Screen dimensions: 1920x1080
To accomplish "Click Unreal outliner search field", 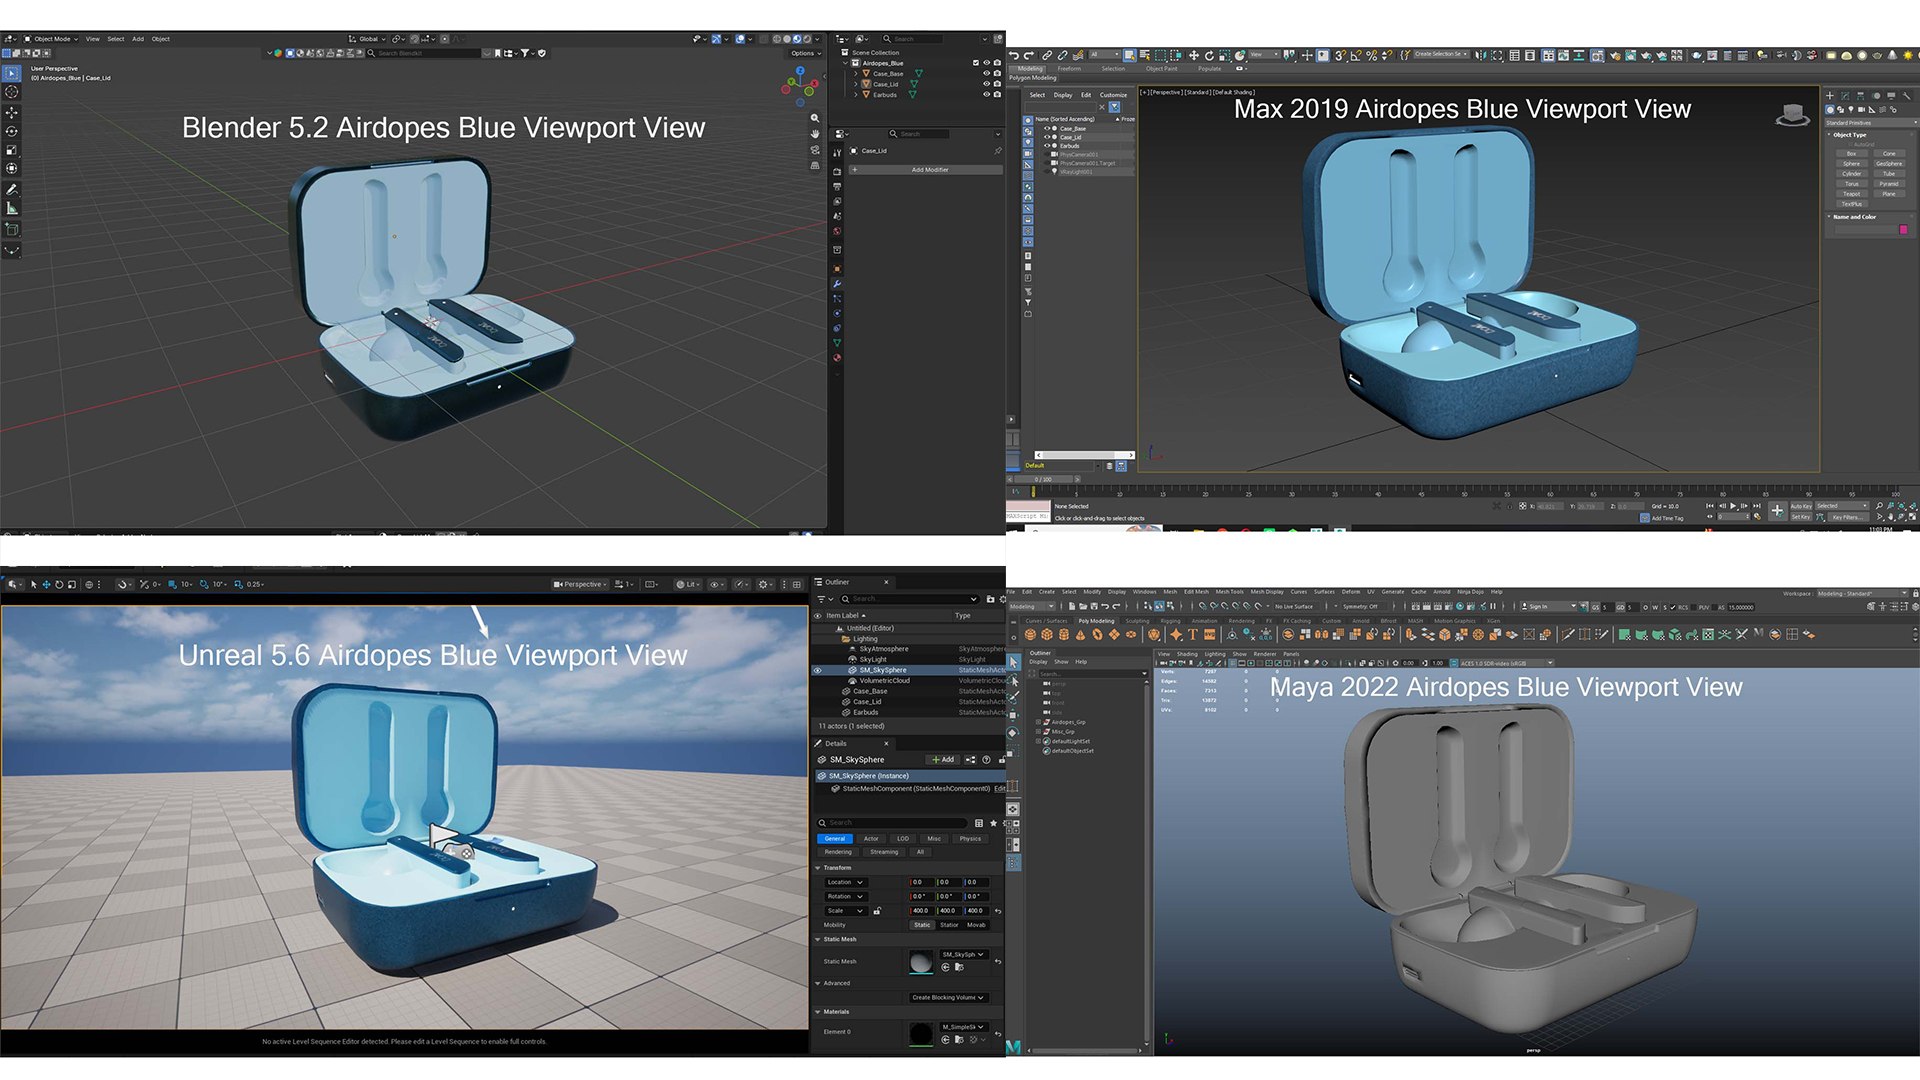I will (908, 599).
